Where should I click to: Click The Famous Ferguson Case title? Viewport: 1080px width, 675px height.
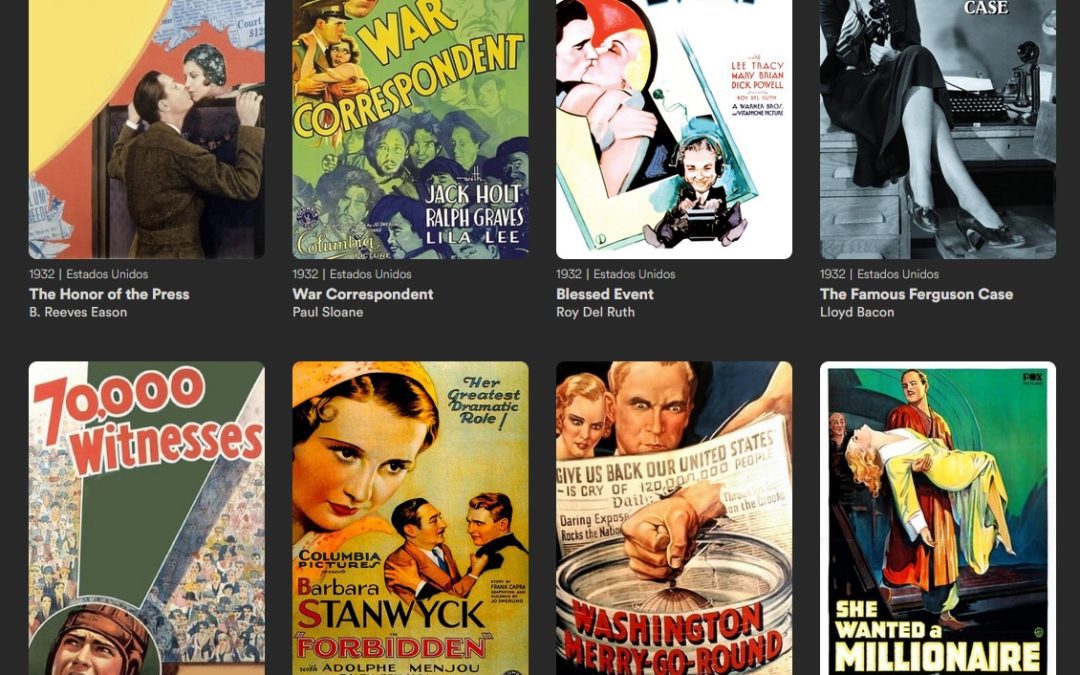coord(917,294)
